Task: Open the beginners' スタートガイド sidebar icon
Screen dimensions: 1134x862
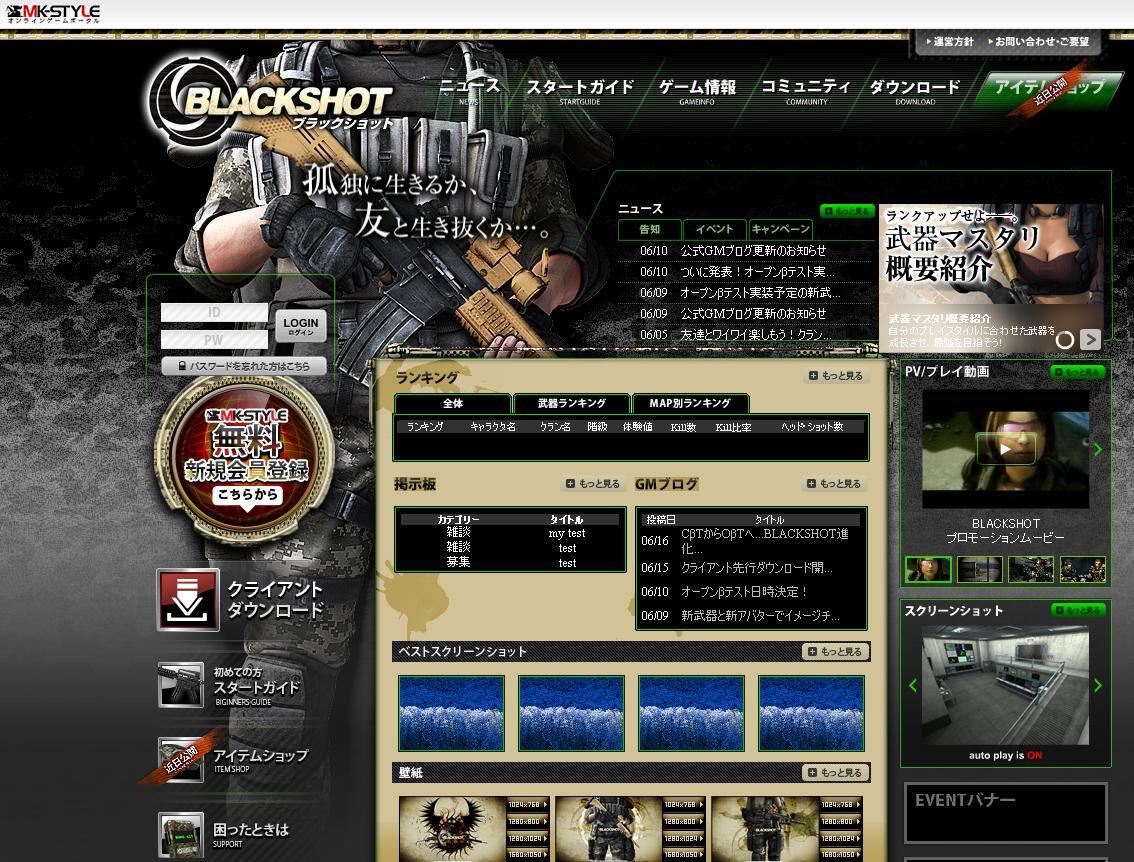Action: (x=181, y=685)
